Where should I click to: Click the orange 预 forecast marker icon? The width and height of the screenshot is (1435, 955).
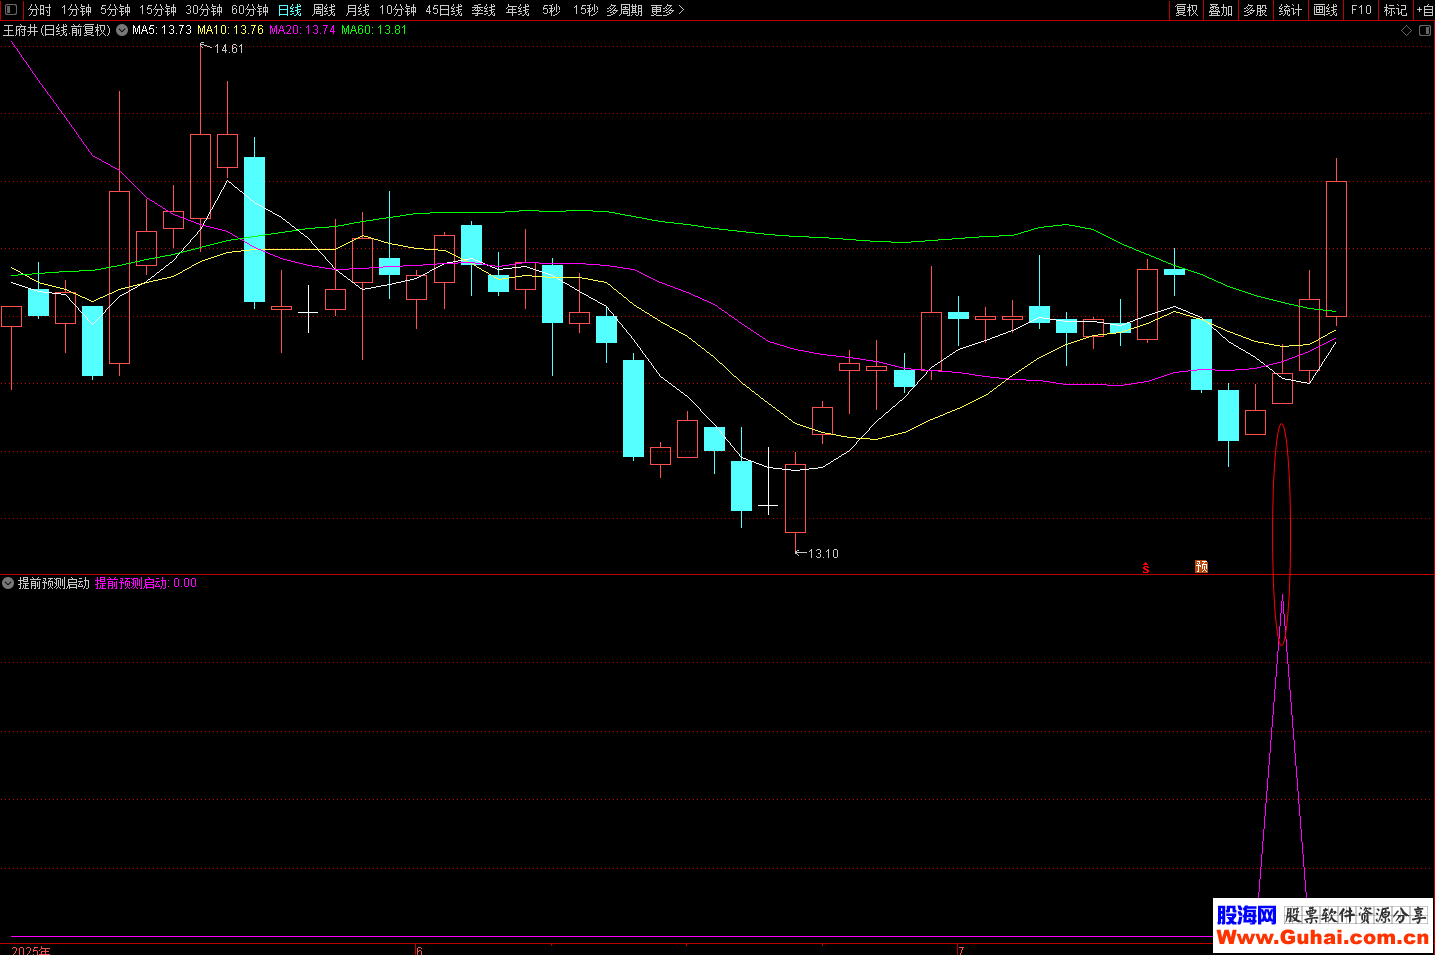pos(1202,567)
